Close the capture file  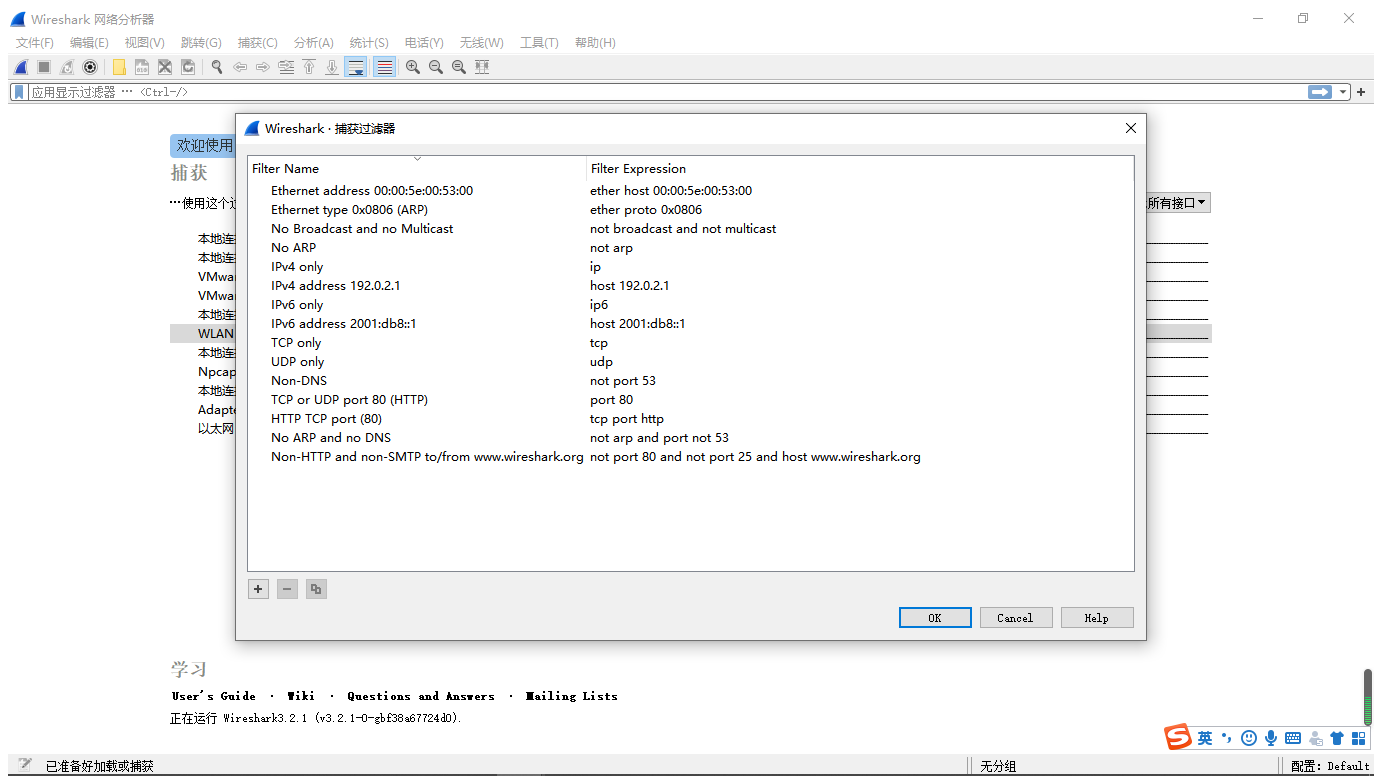pyautogui.click(x=165, y=67)
